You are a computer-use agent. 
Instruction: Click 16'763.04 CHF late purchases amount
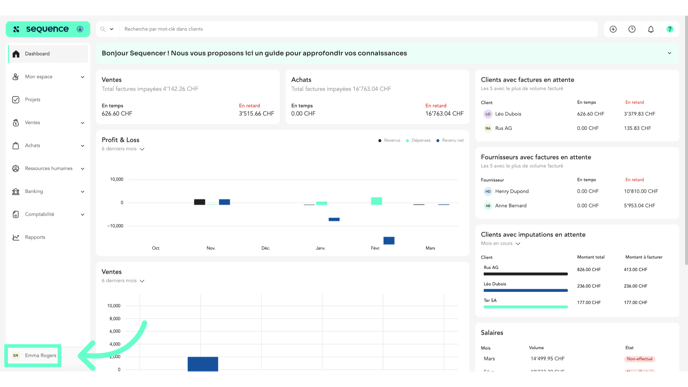tap(444, 114)
